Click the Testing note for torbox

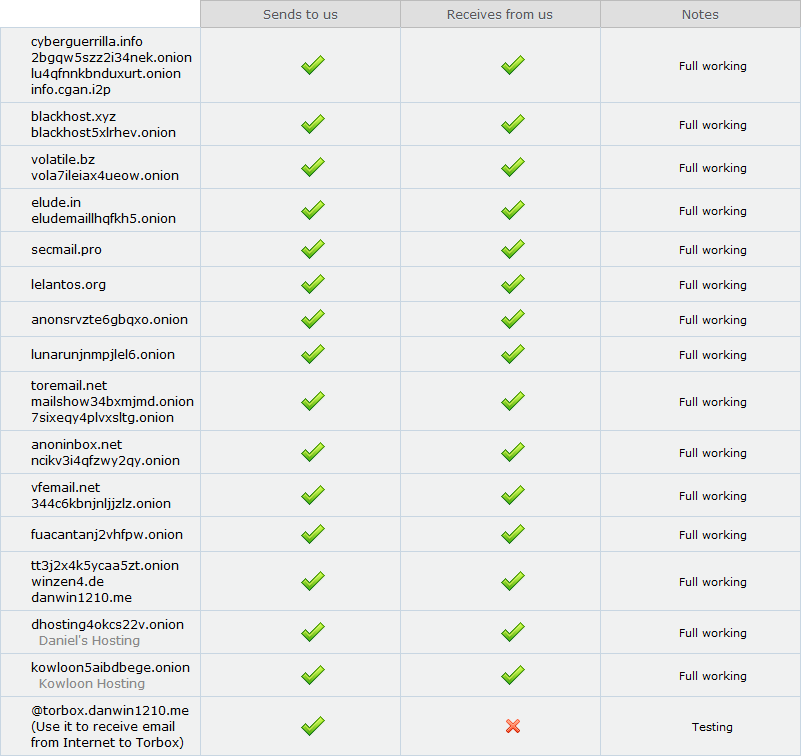click(x=712, y=727)
